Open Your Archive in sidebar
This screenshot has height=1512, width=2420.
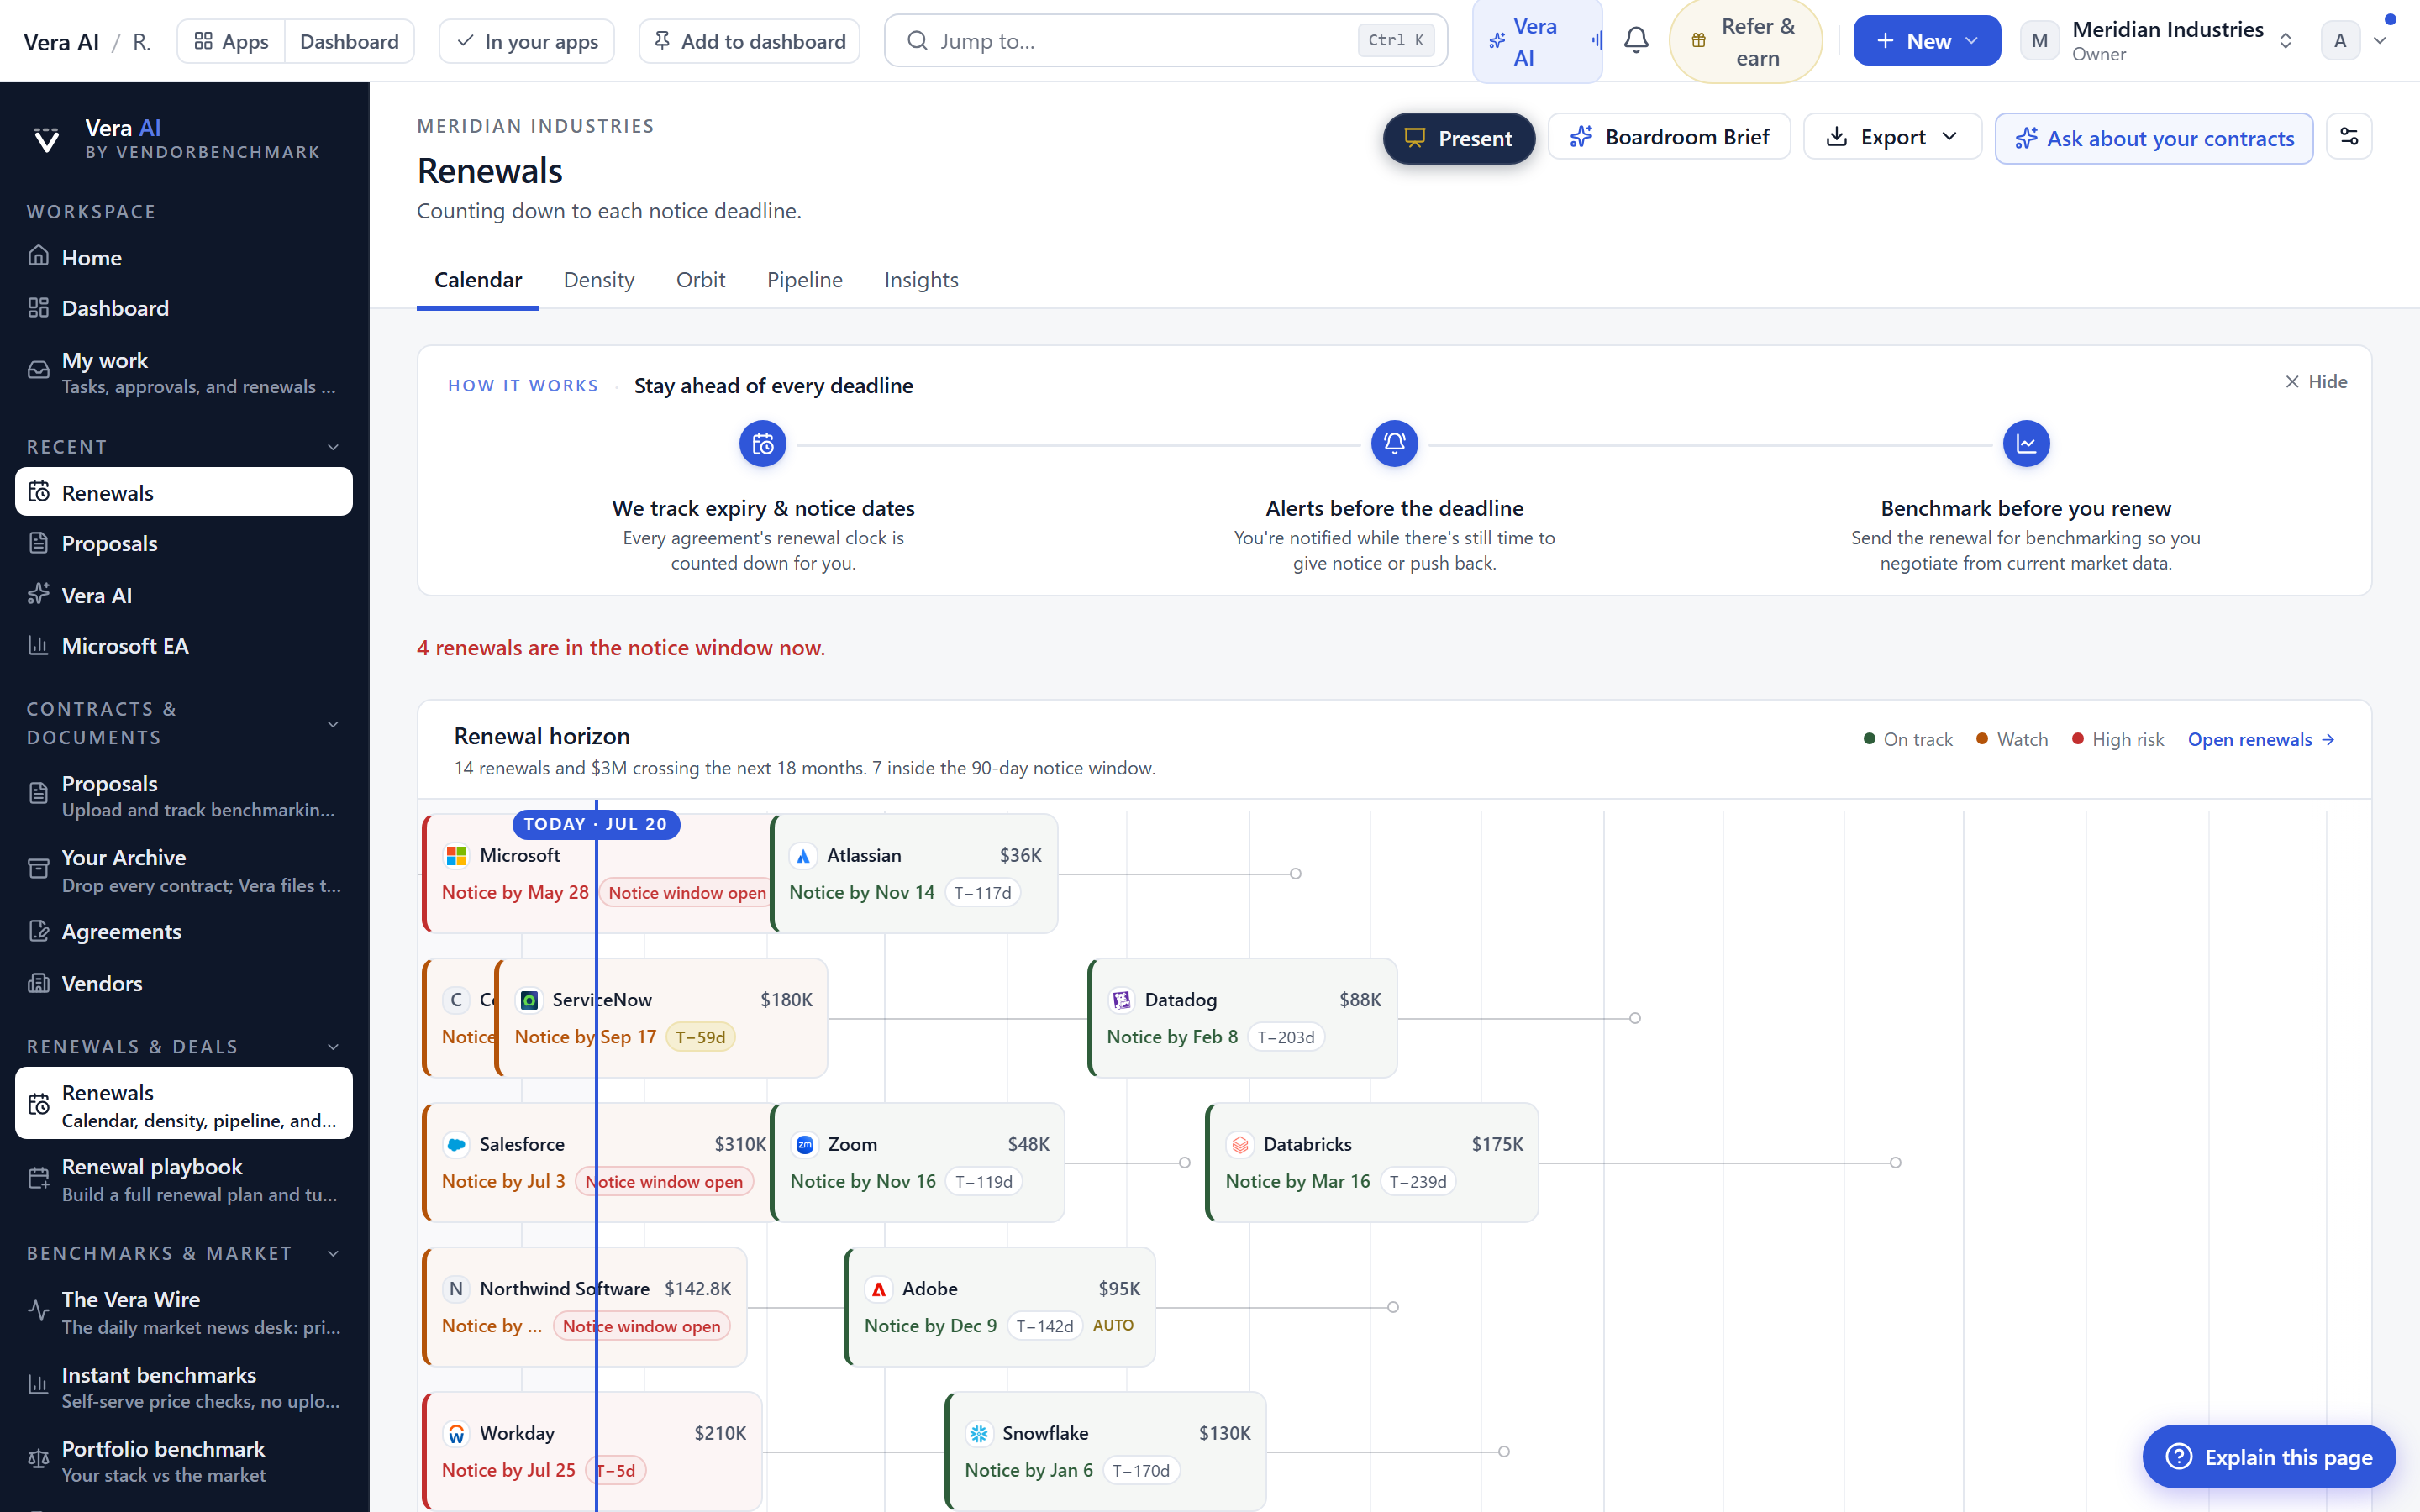pyautogui.click(x=184, y=870)
